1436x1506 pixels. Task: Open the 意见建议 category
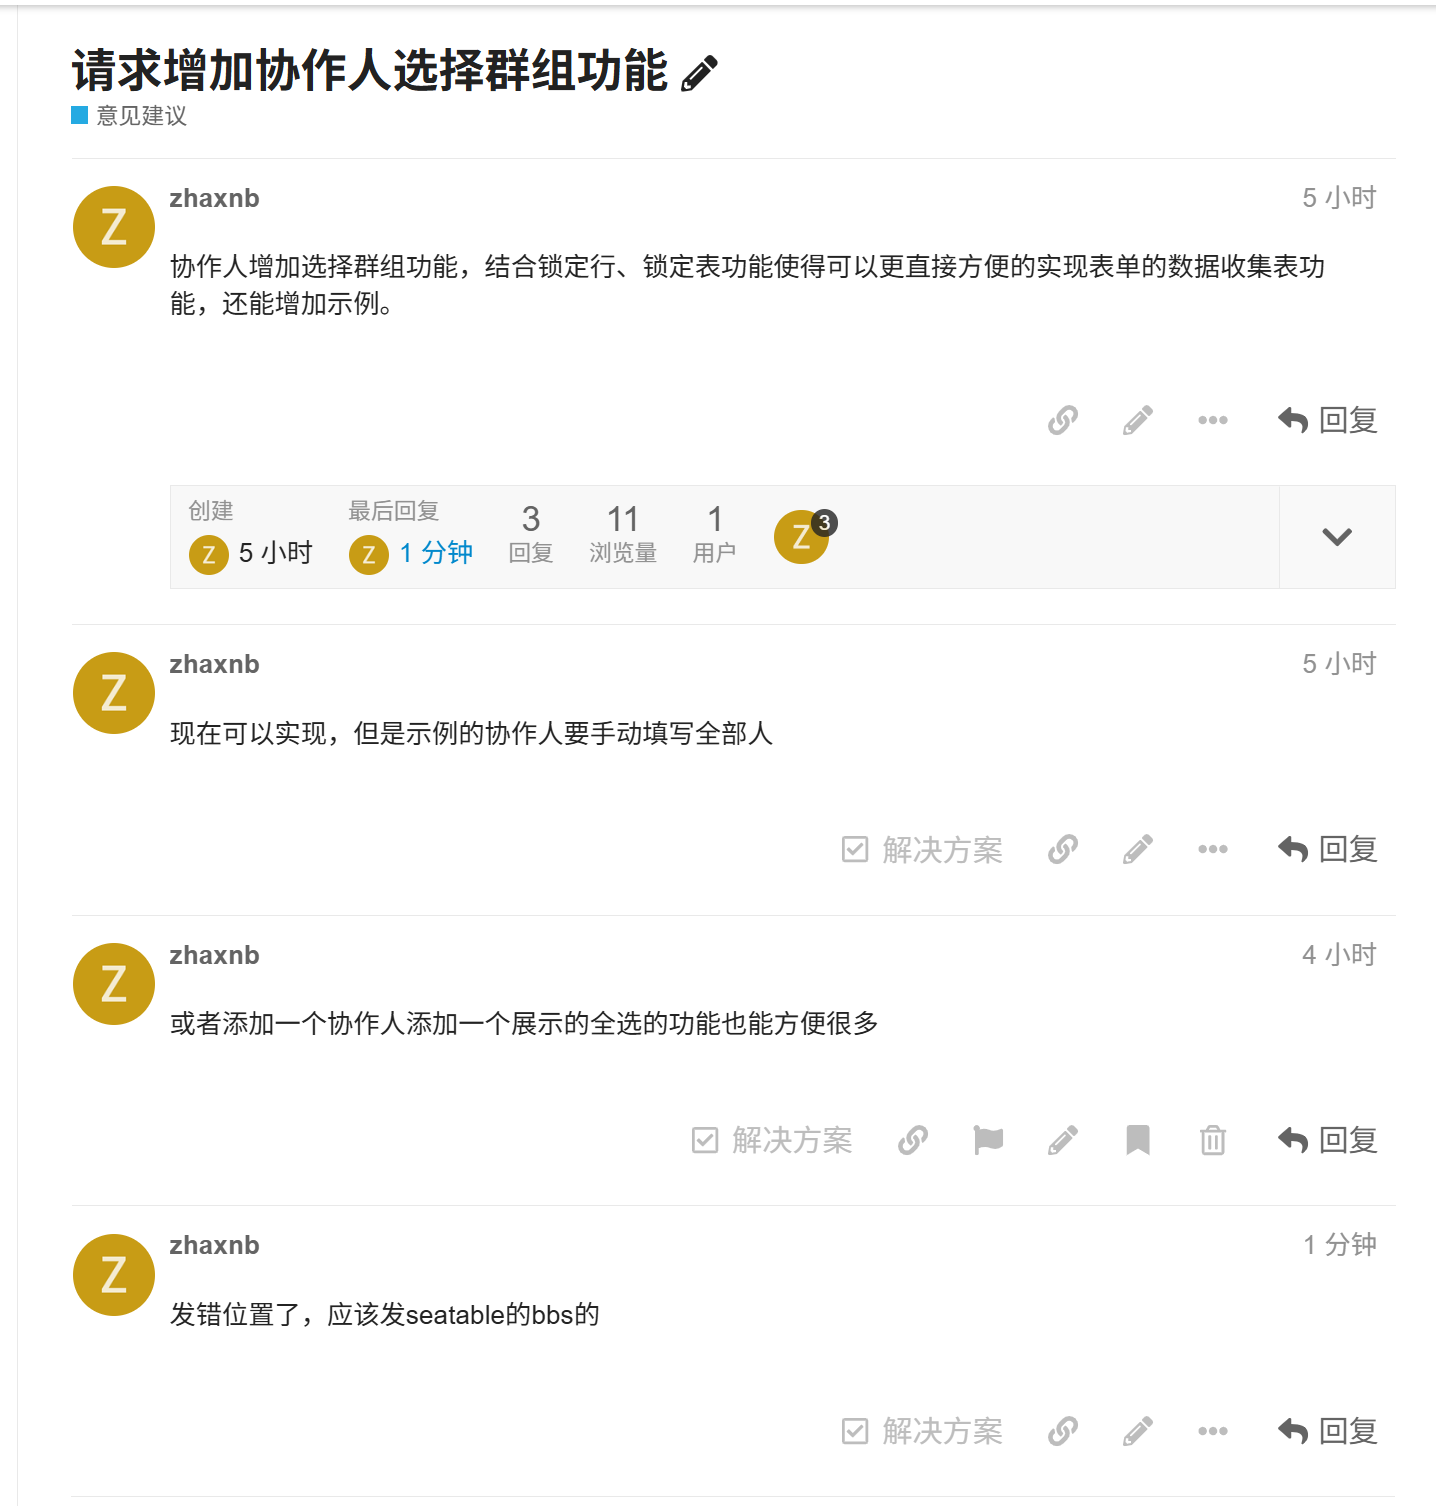click(141, 116)
